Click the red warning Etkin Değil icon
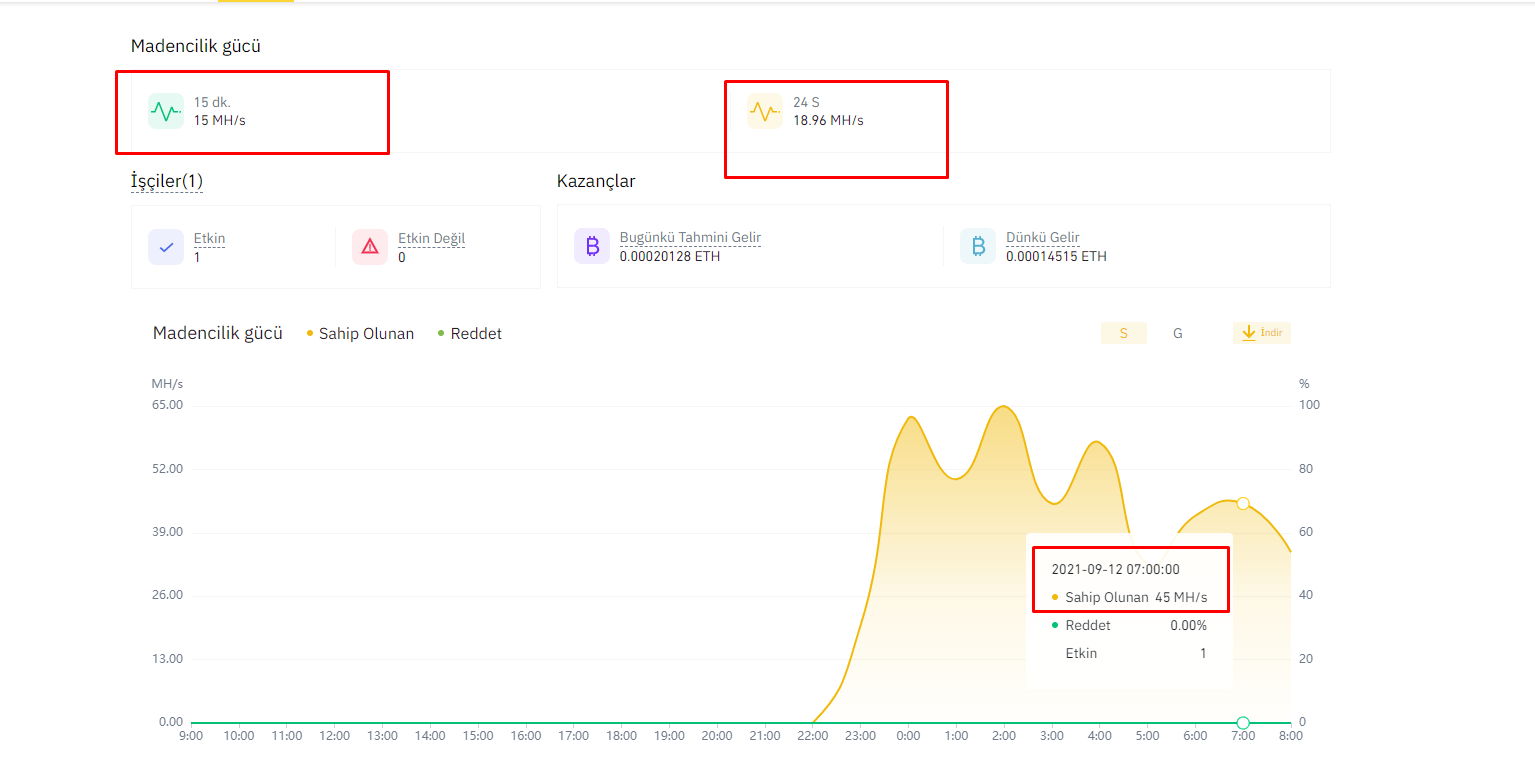This screenshot has width=1535, height=770. coord(370,247)
